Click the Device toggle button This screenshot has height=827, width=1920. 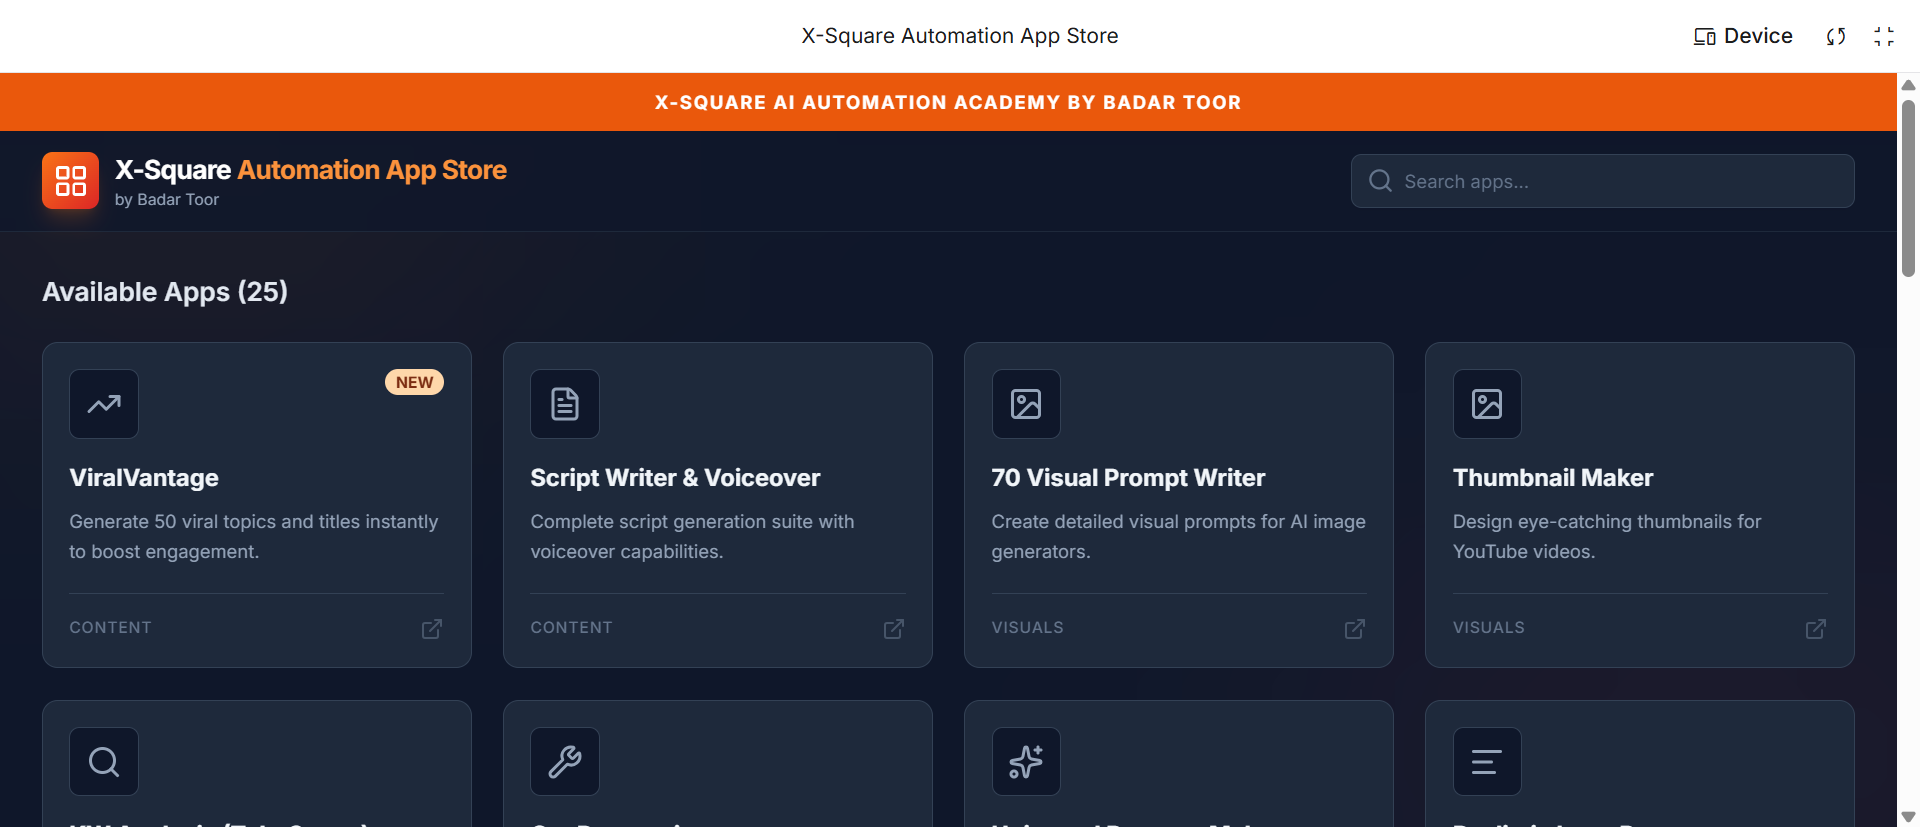click(x=1743, y=36)
